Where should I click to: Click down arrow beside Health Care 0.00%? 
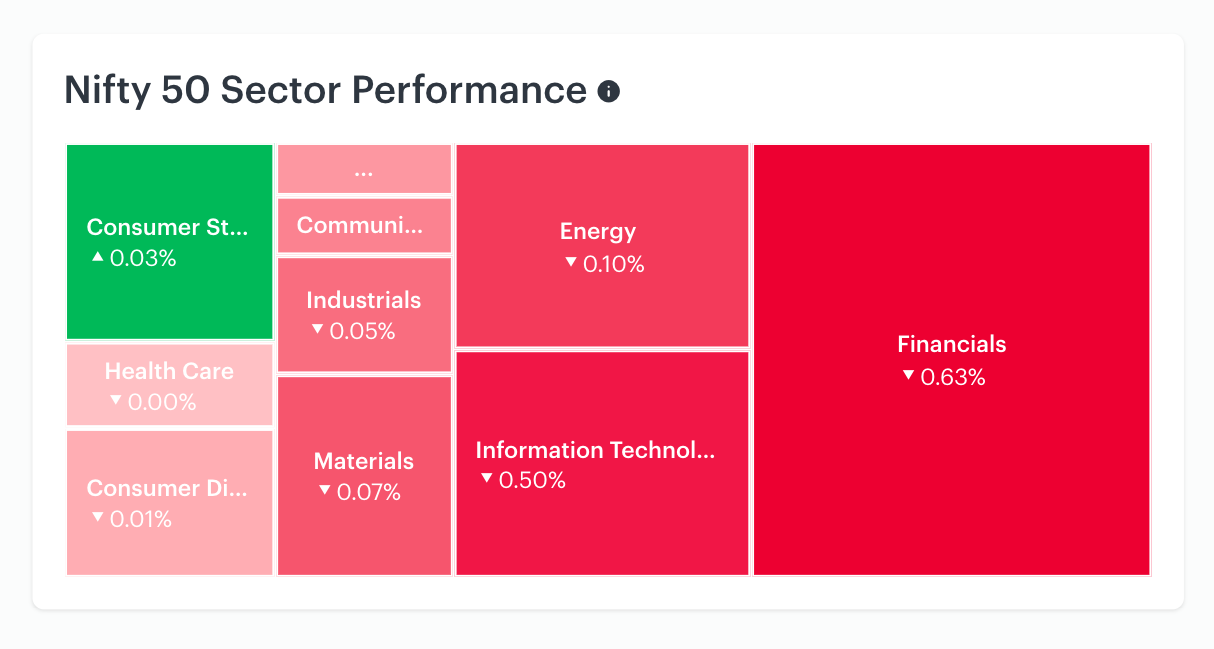(116, 400)
